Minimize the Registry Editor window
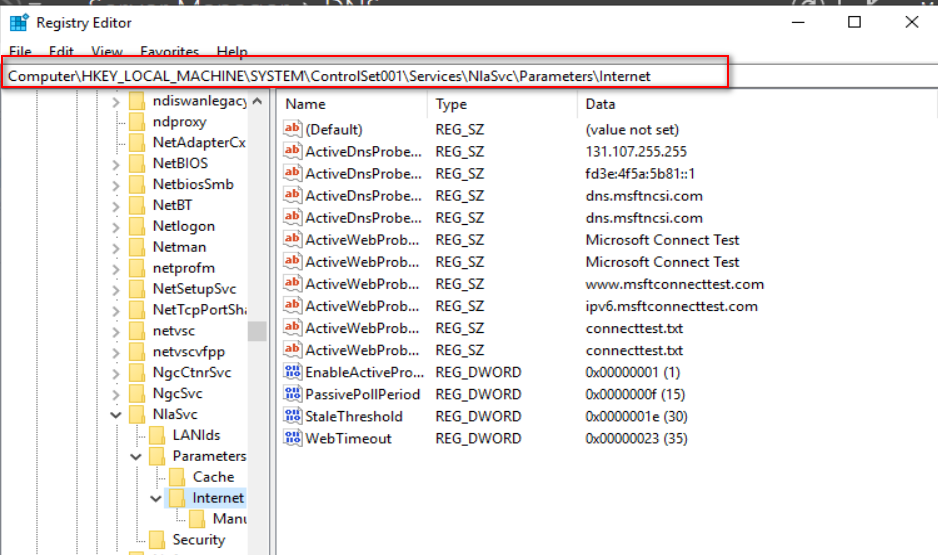 (798, 22)
